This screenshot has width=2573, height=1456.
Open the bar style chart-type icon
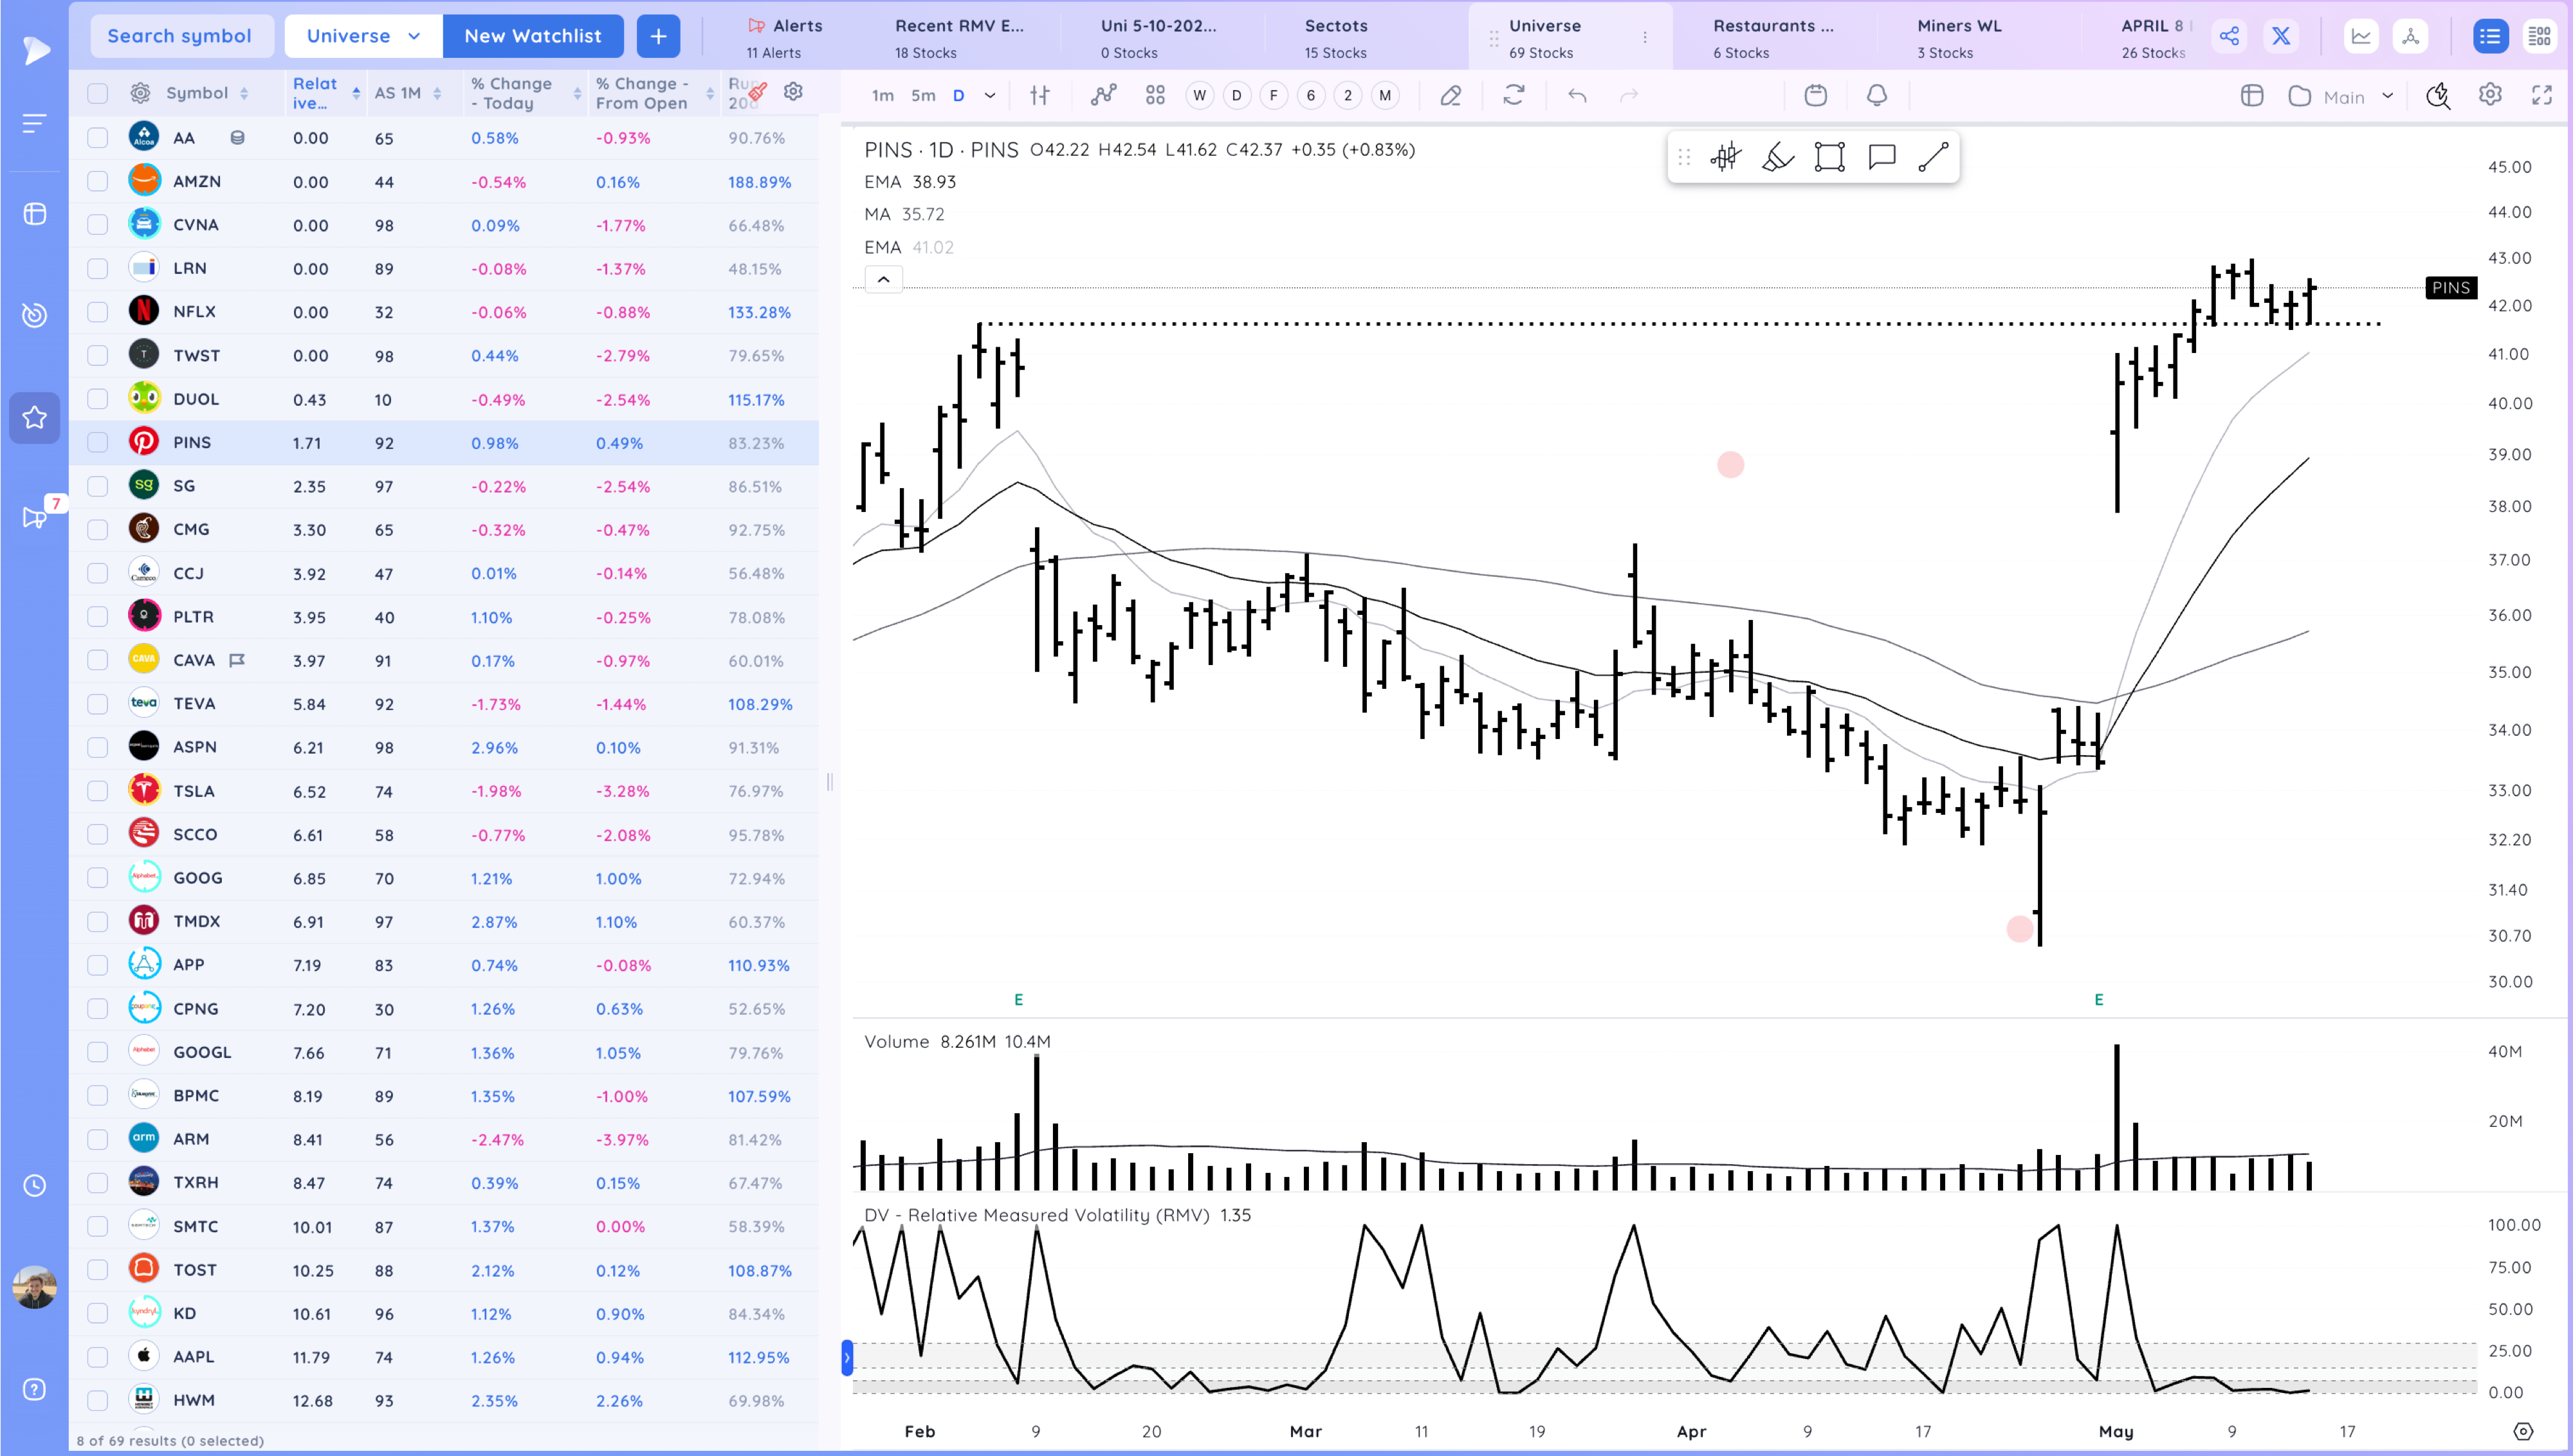tap(1040, 96)
